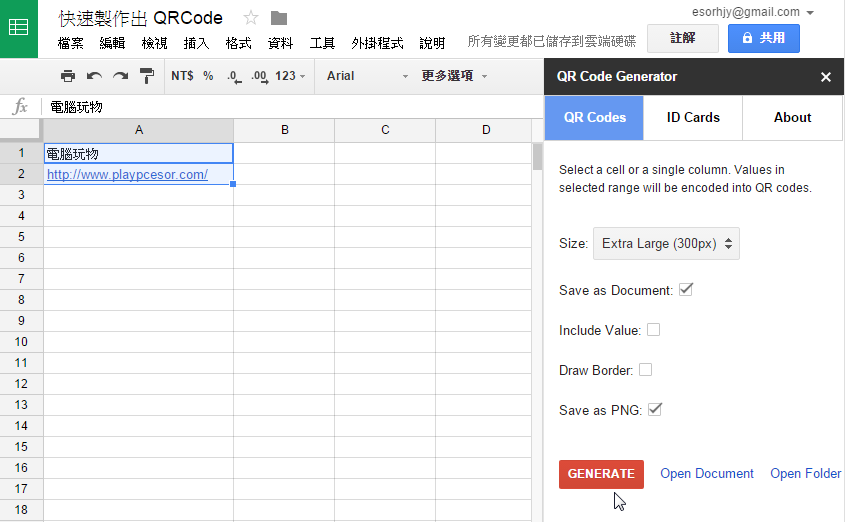Image resolution: width=845 pixels, height=522 pixels.
Task: Open the 插入 menu
Action: (x=196, y=43)
